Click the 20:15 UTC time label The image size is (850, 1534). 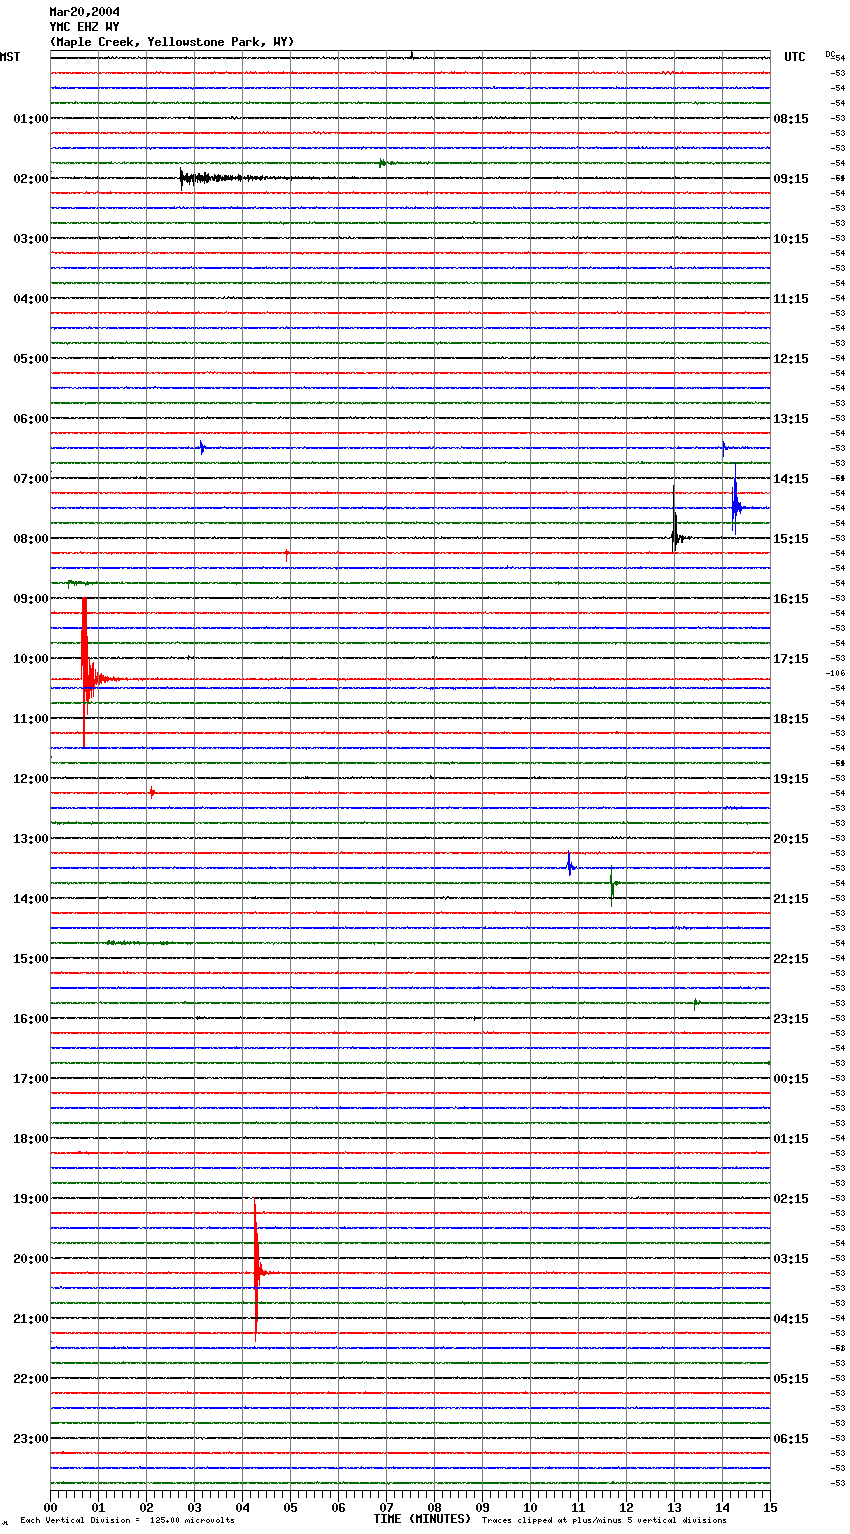click(x=791, y=839)
